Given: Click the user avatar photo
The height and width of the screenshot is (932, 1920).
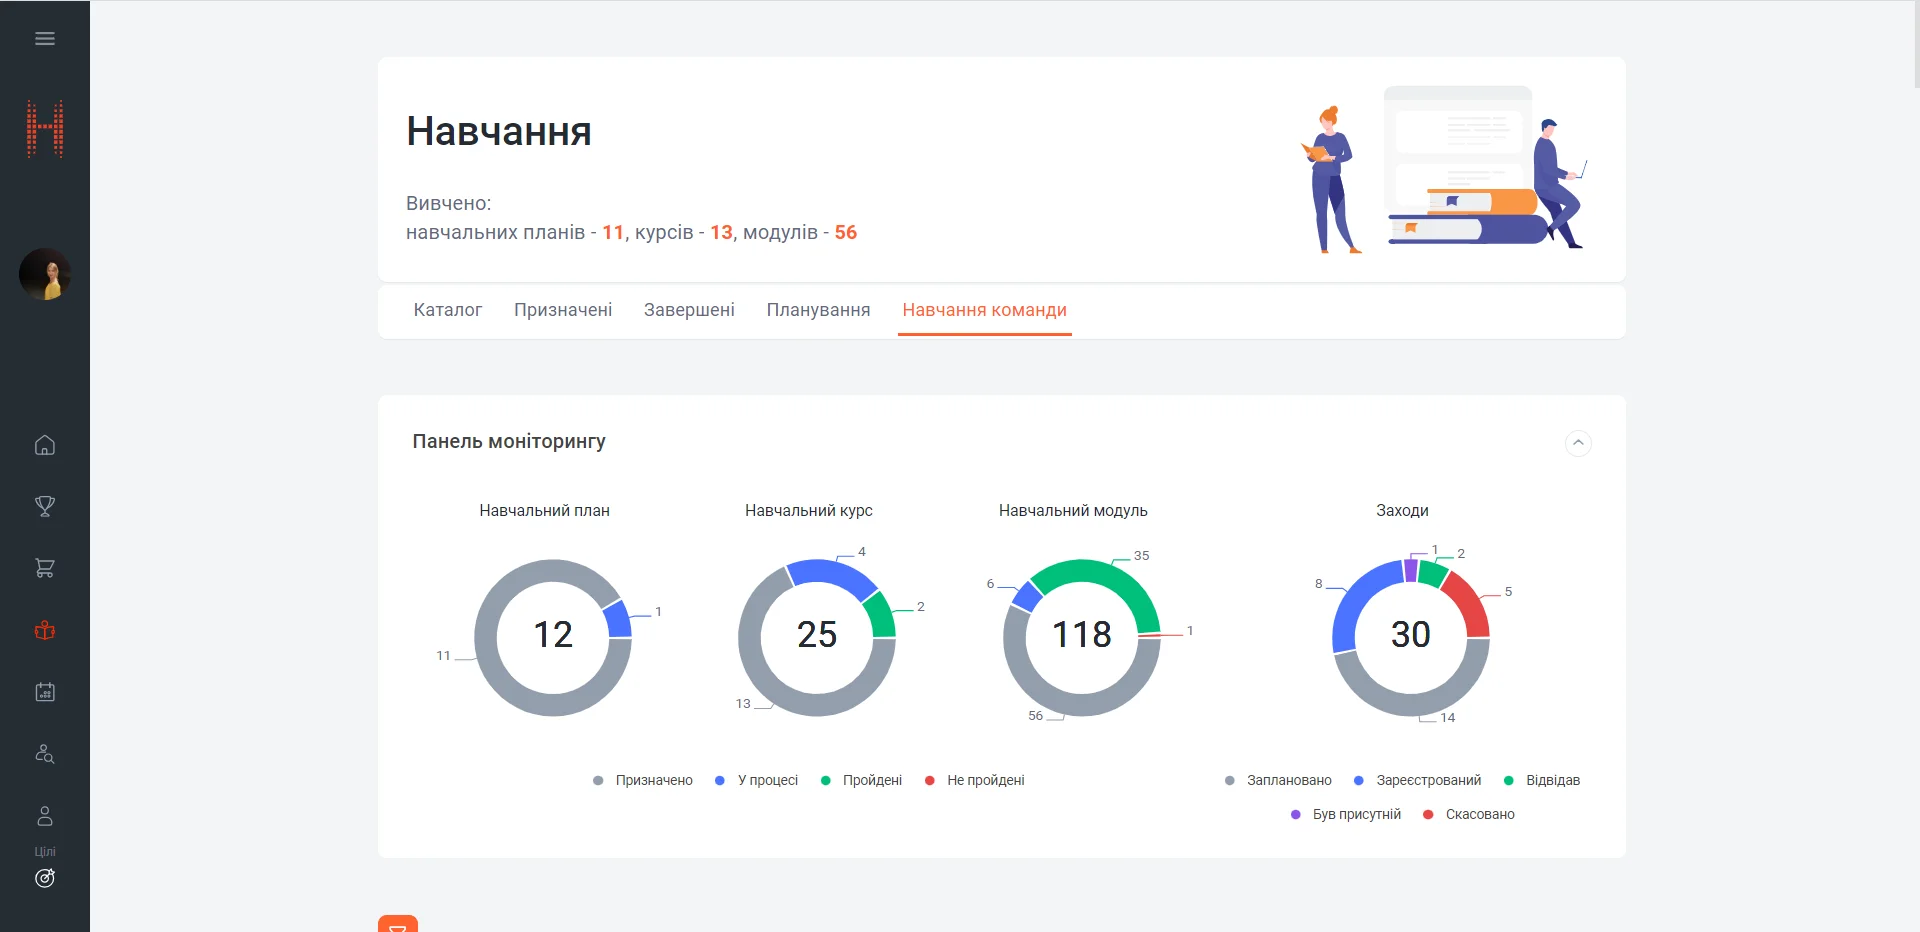Looking at the screenshot, I should 45,275.
